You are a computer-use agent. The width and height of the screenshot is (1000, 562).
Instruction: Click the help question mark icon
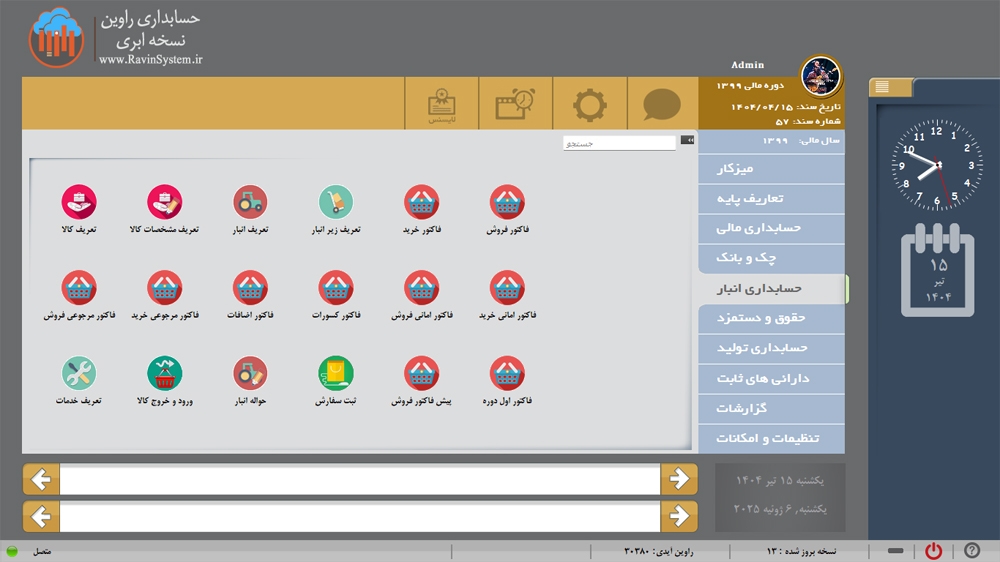pyautogui.click(x=971, y=551)
